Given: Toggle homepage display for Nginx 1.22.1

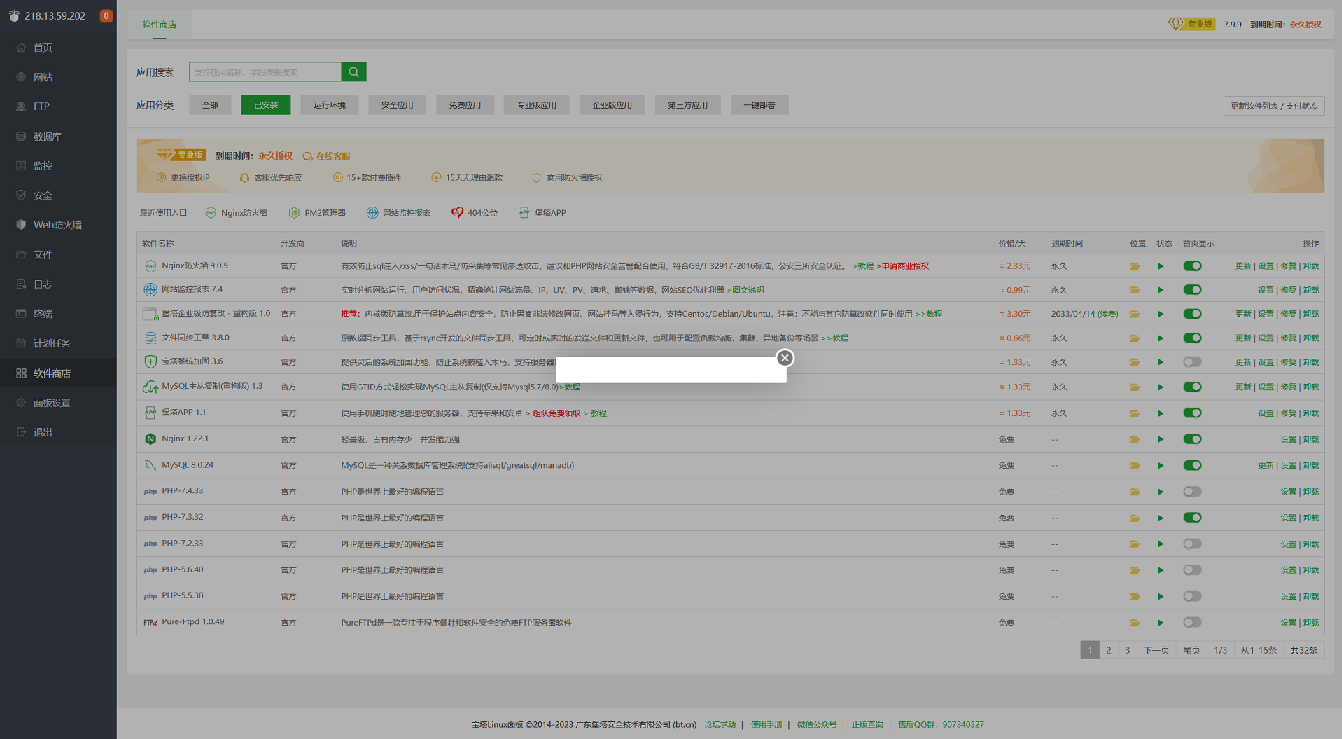Looking at the screenshot, I should click(x=1192, y=439).
